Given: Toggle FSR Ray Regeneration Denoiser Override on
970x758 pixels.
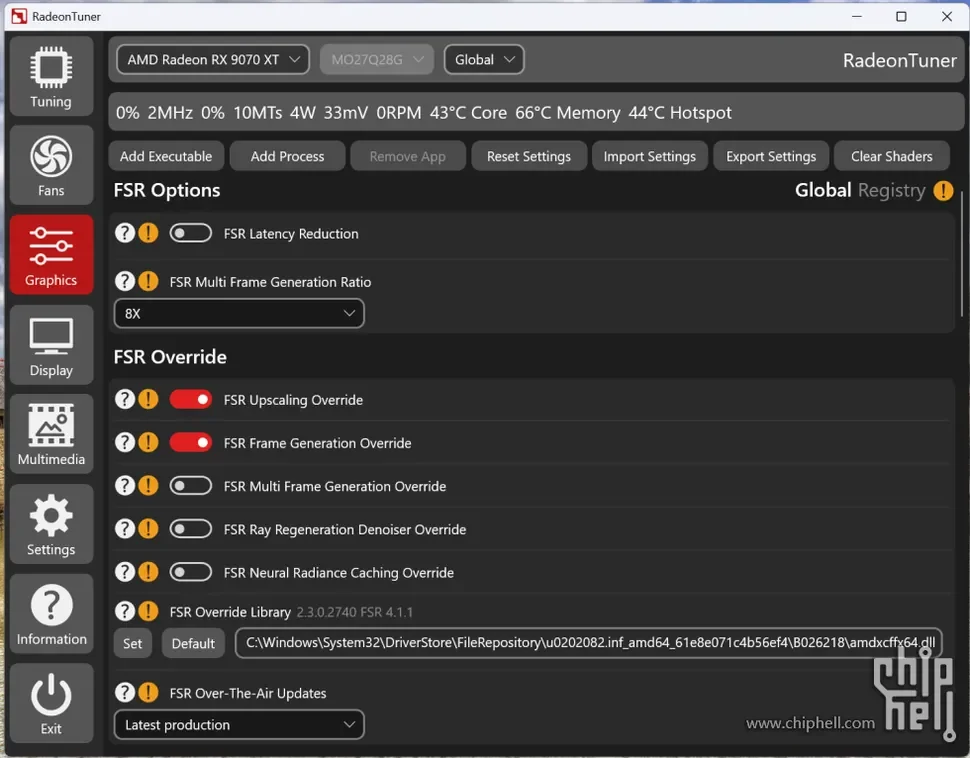Looking at the screenshot, I should [x=191, y=529].
